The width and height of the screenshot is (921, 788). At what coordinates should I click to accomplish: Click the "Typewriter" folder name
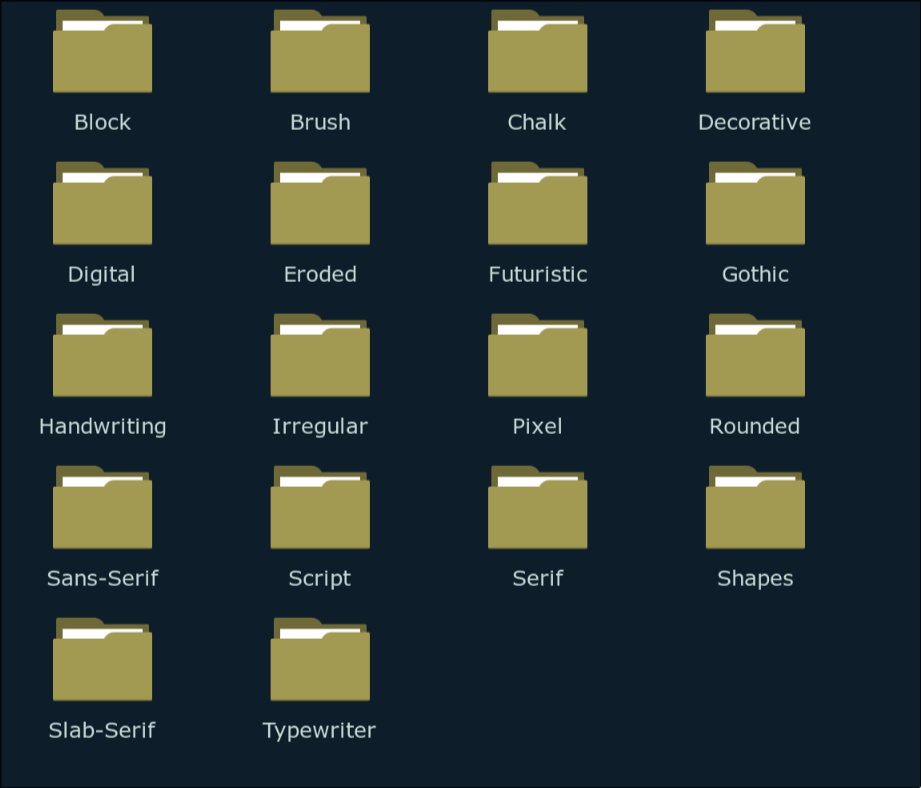(x=319, y=731)
